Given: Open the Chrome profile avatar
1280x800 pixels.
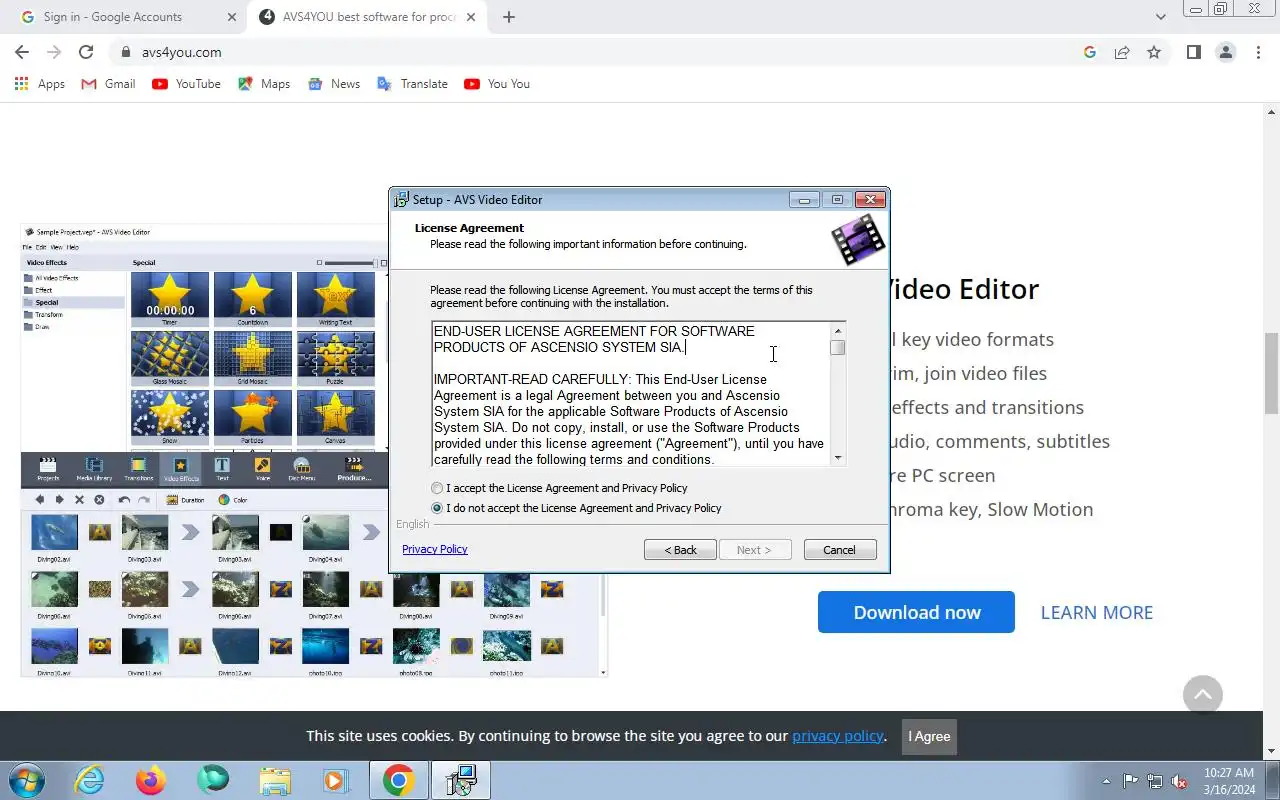Looking at the screenshot, I should pyautogui.click(x=1226, y=52).
